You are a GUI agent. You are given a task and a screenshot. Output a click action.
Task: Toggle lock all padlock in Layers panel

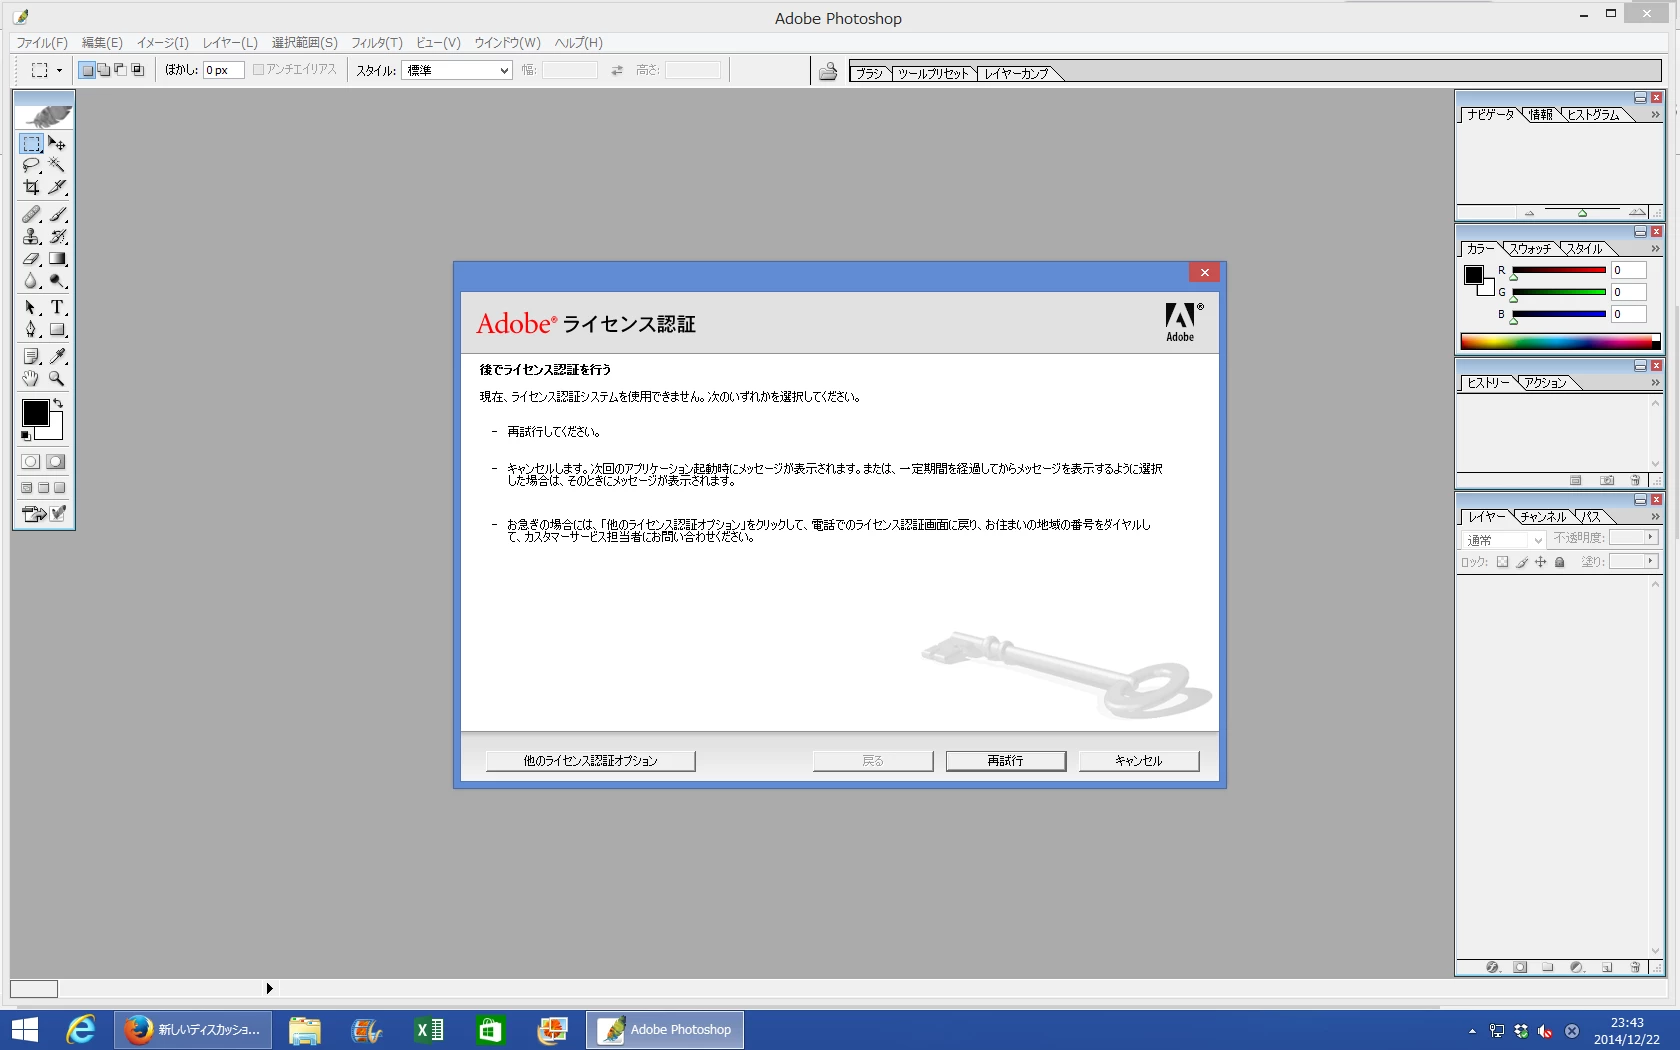(1559, 562)
